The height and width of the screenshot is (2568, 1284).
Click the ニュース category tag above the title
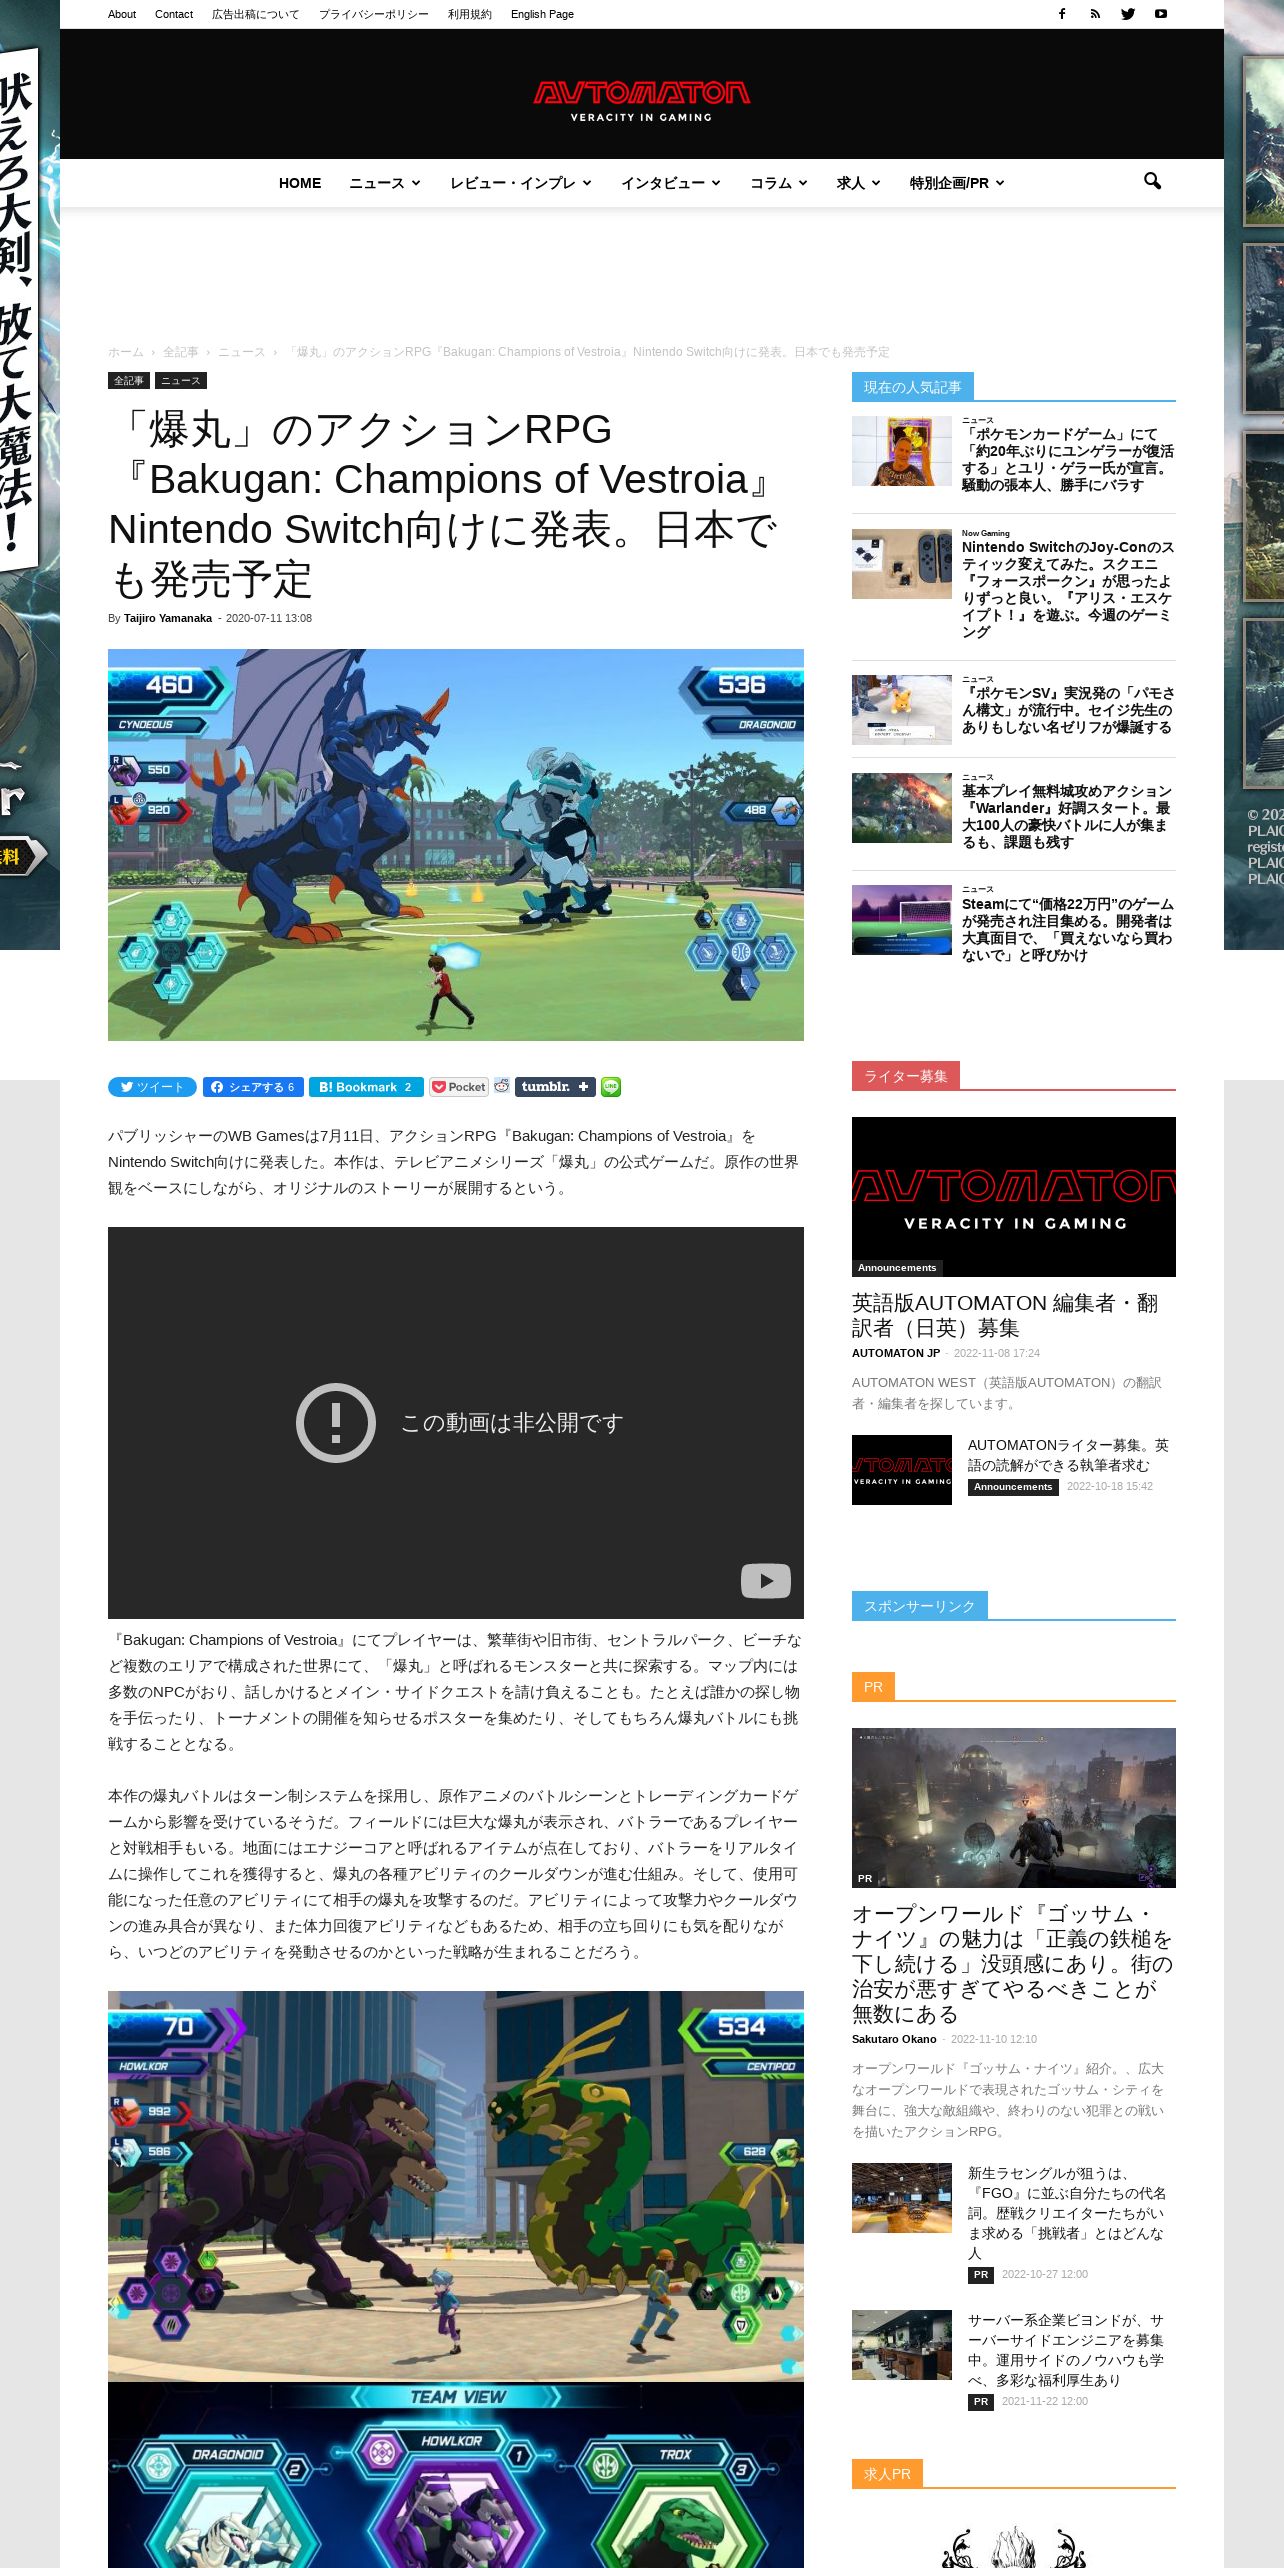(181, 381)
